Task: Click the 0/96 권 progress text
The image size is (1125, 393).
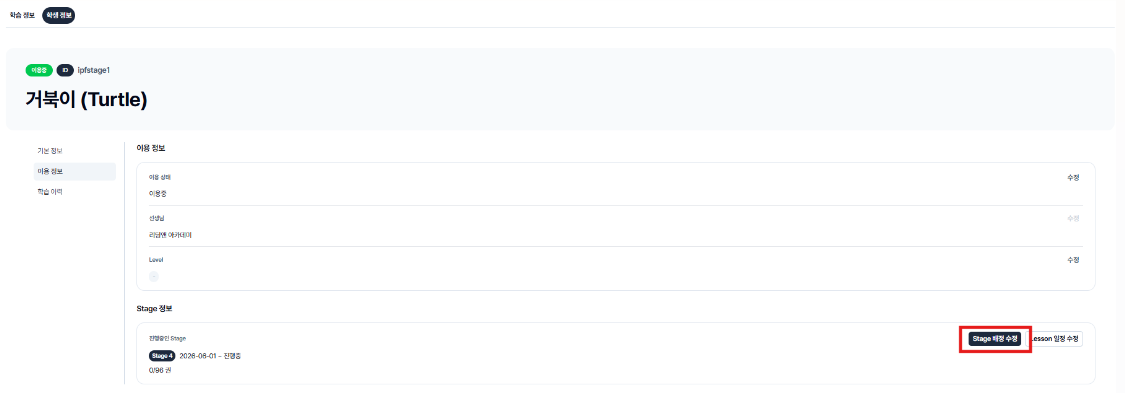Action: (x=159, y=371)
